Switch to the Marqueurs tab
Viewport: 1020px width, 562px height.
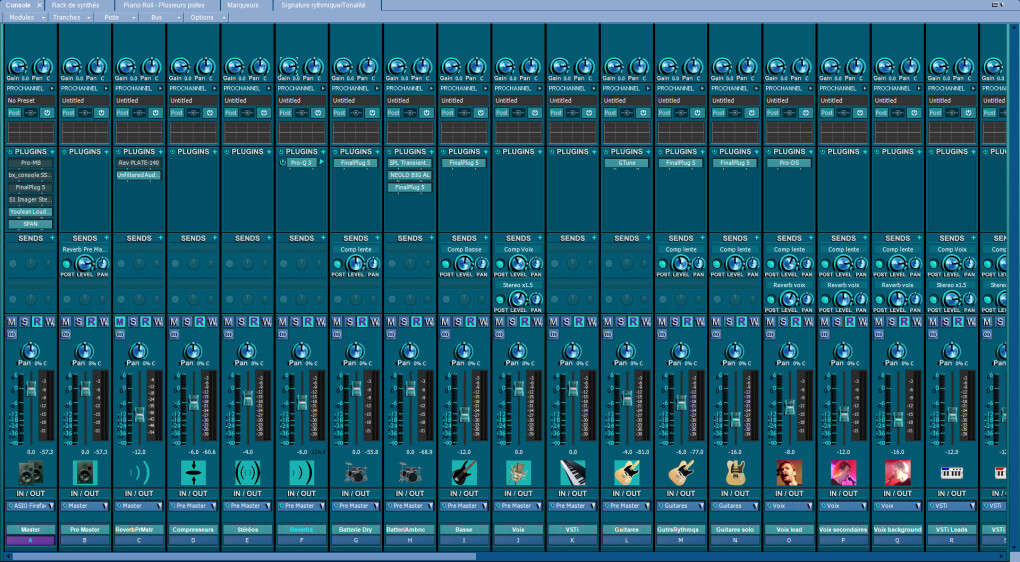243,5
